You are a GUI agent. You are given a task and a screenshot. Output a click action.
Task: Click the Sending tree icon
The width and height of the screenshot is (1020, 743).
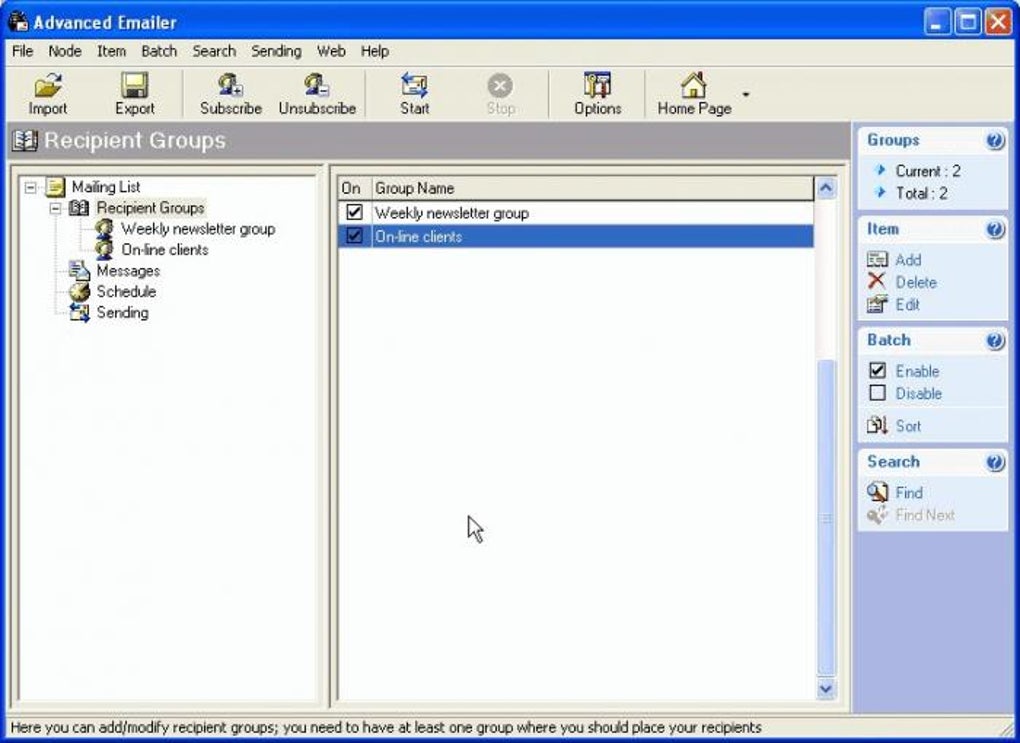point(79,312)
